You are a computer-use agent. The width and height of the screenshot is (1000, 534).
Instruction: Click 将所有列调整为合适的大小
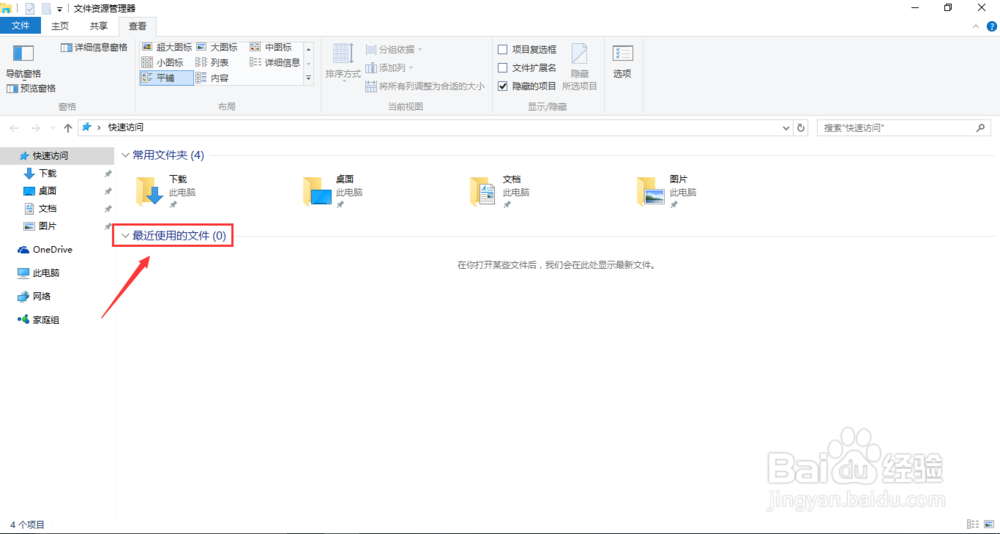click(x=425, y=86)
